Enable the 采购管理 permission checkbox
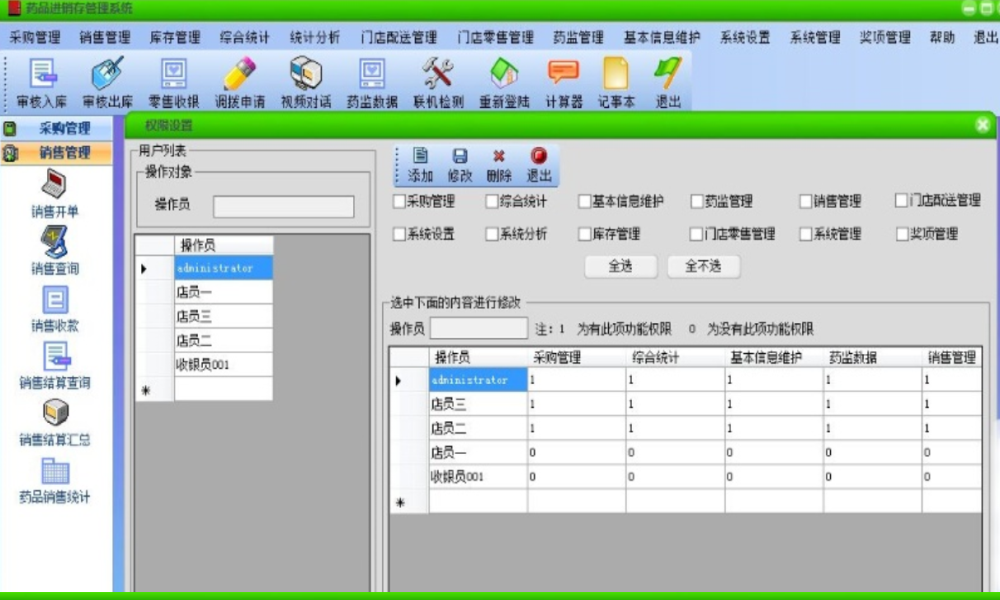The width and height of the screenshot is (1000, 600). click(x=400, y=201)
